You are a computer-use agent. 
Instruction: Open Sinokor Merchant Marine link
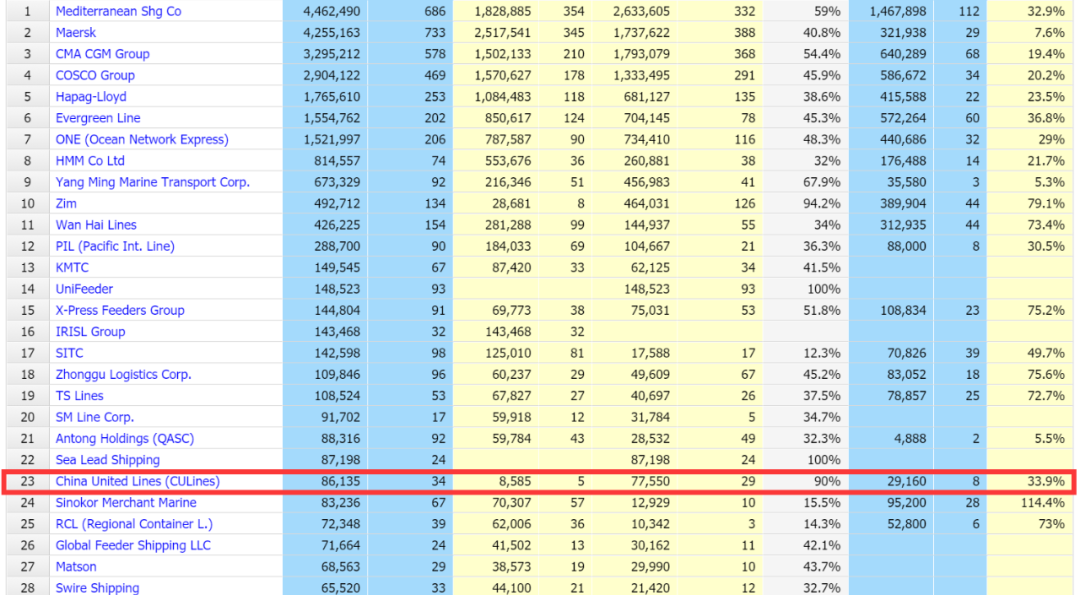coord(126,503)
